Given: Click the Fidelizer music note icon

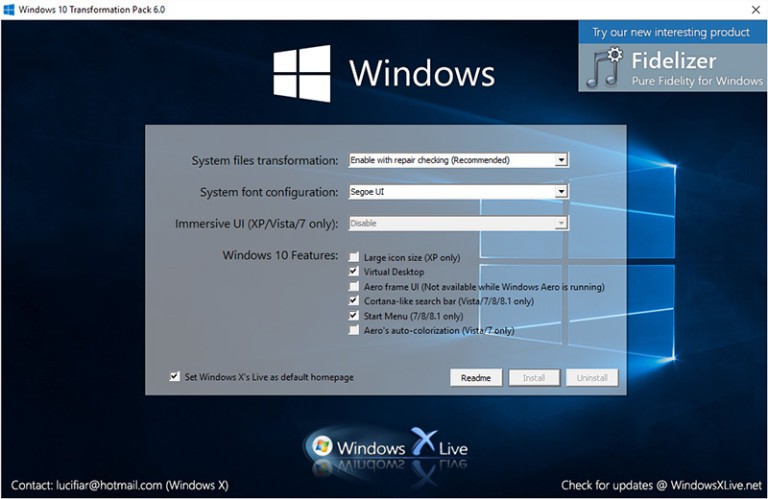Looking at the screenshot, I should tap(604, 67).
